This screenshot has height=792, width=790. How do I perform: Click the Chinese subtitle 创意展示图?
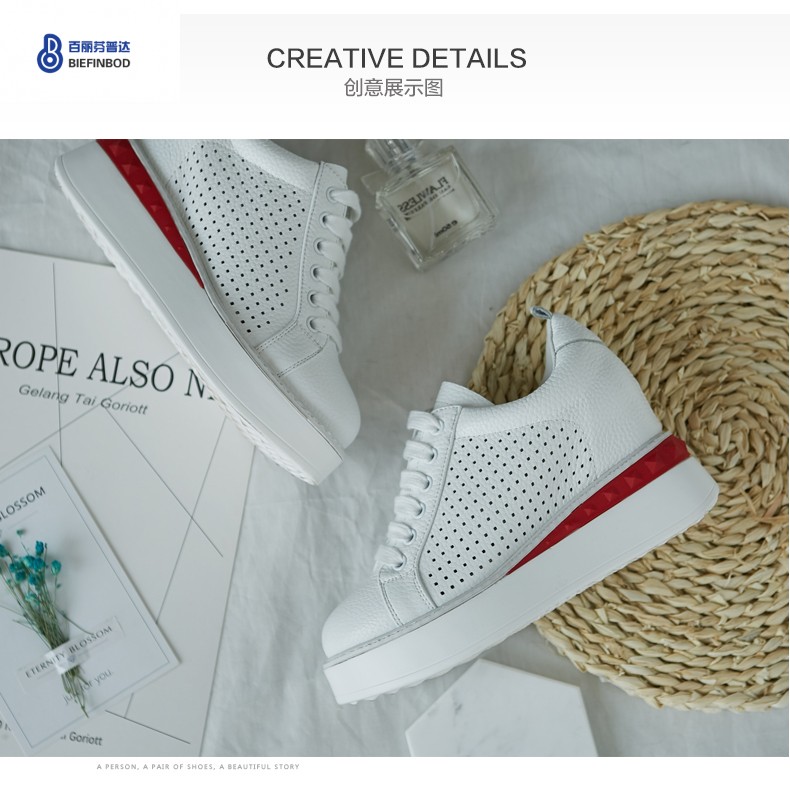point(393,87)
